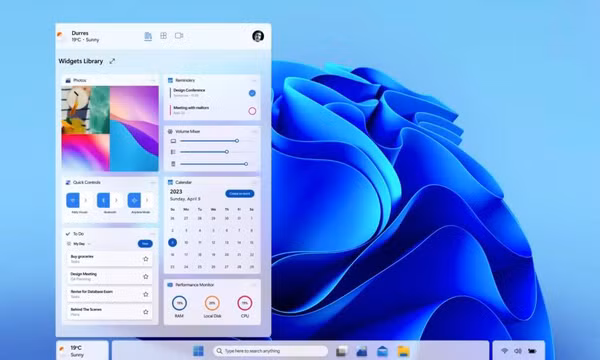
Task: Open Task View on the taskbar
Action: (342, 351)
